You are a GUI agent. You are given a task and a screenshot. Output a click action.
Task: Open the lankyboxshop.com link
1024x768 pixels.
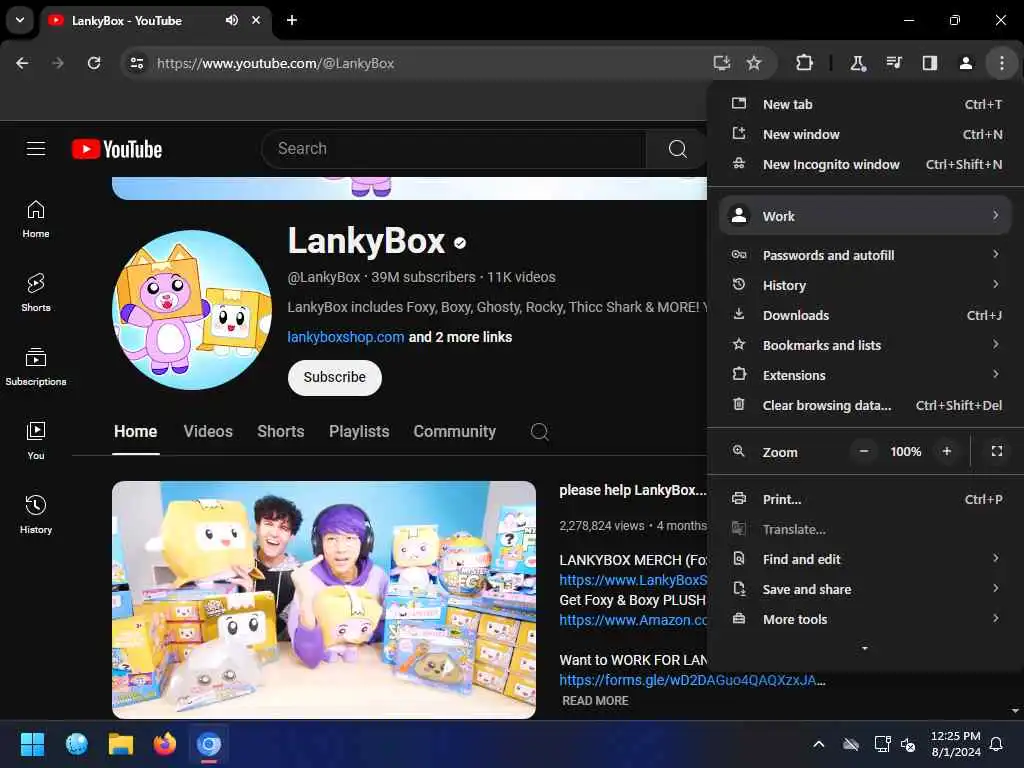click(x=345, y=337)
